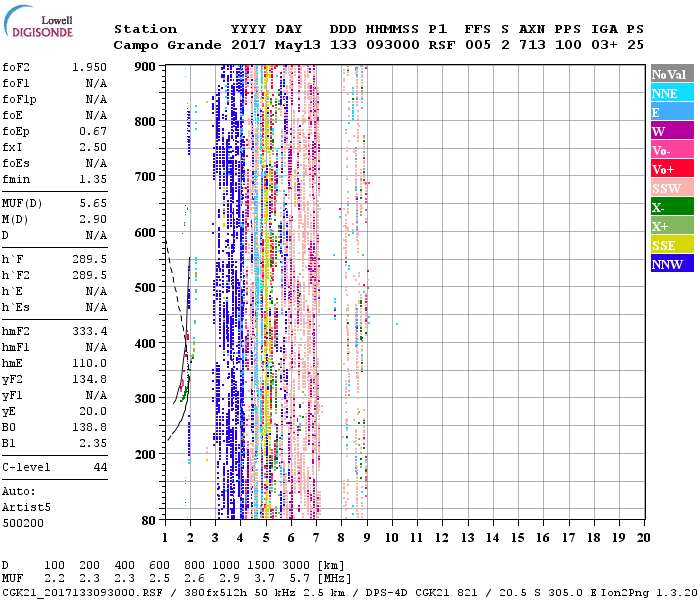Viewport: 700px width, 600px height.
Task: Click the Lowell Digisonde logo
Action: coord(38,21)
